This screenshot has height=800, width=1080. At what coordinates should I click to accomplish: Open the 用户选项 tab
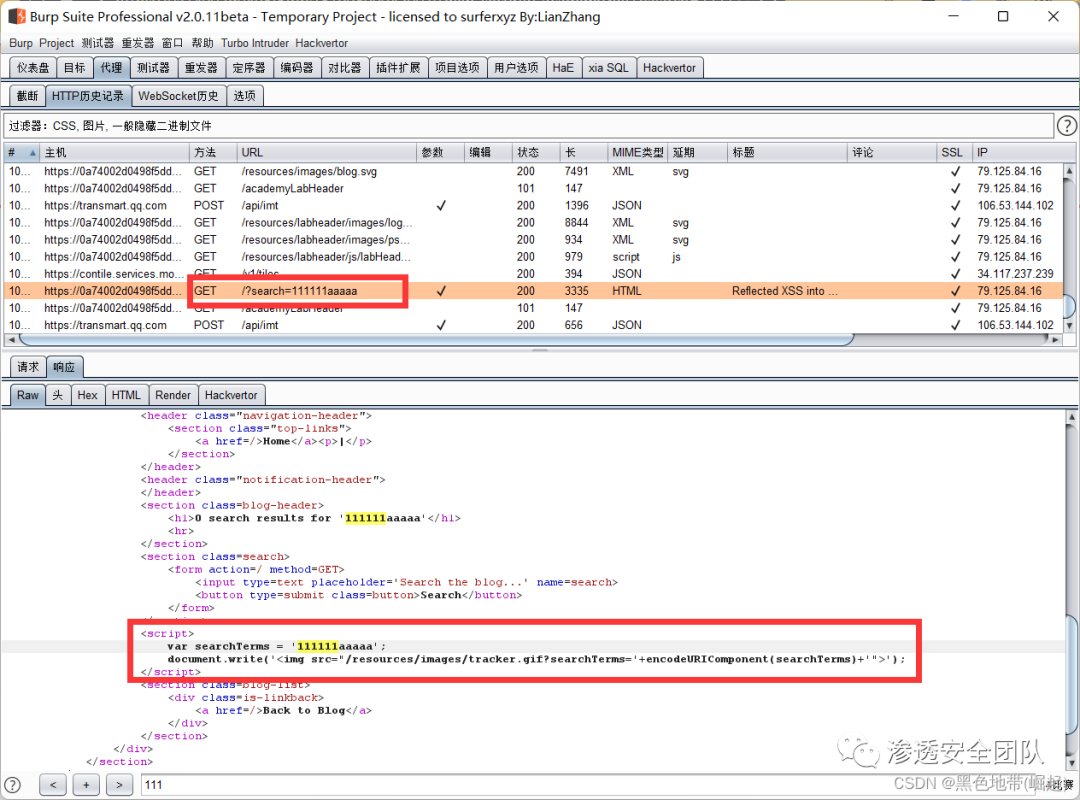click(516, 68)
